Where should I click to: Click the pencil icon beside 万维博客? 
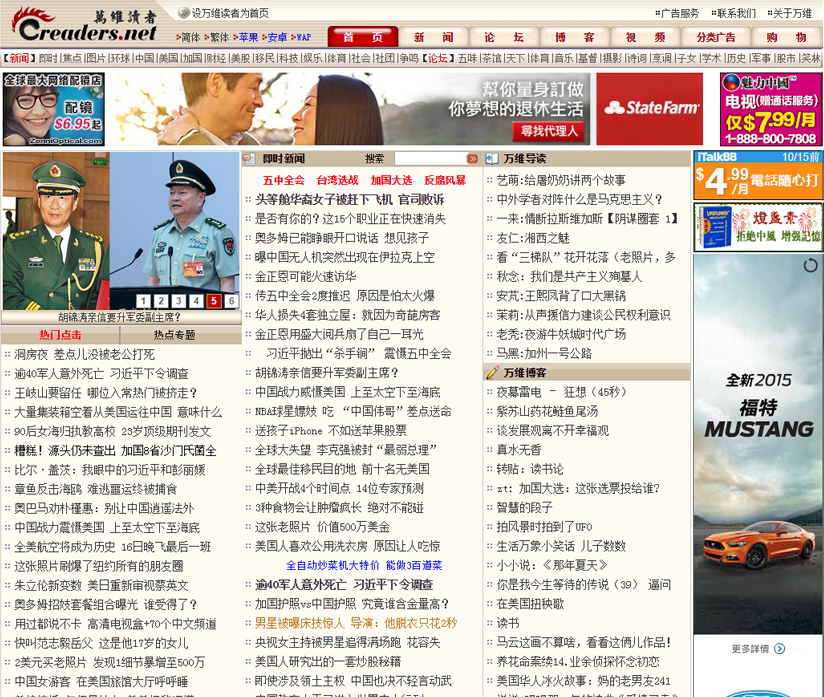tap(492, 373)
